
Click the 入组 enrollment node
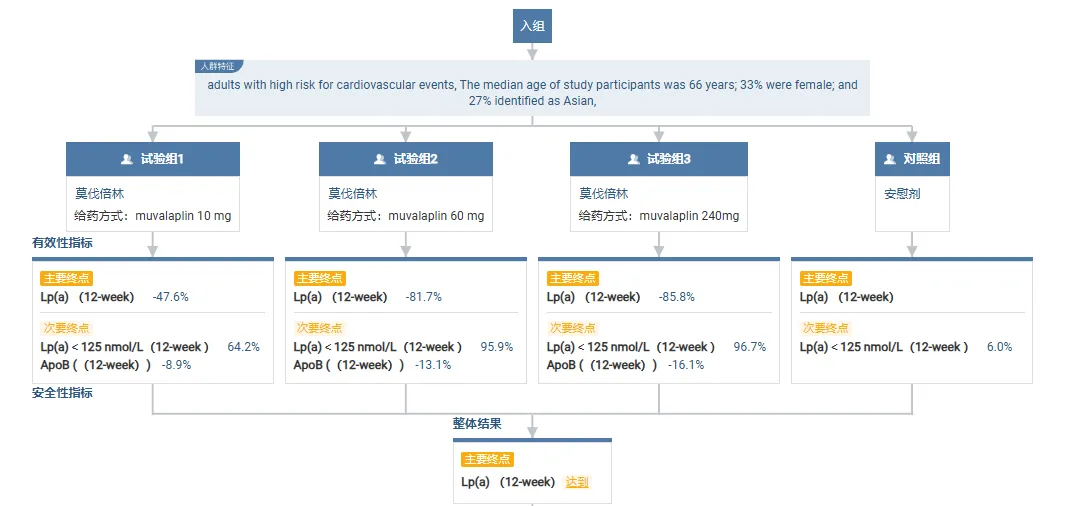click(x=532, y=26)
